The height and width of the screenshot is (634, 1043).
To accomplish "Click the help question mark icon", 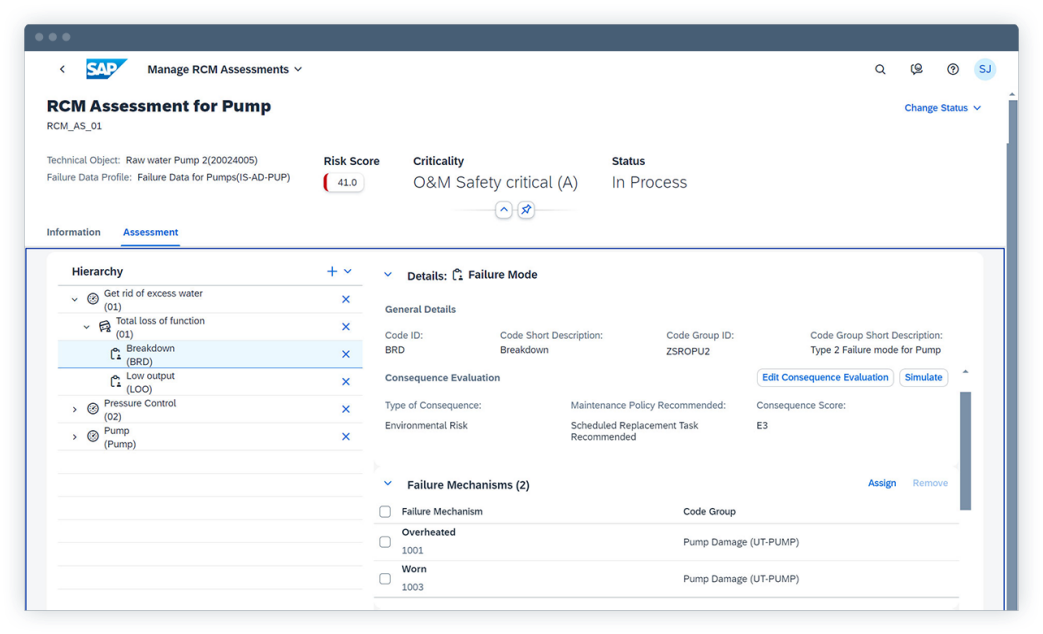I will (952, 69).
